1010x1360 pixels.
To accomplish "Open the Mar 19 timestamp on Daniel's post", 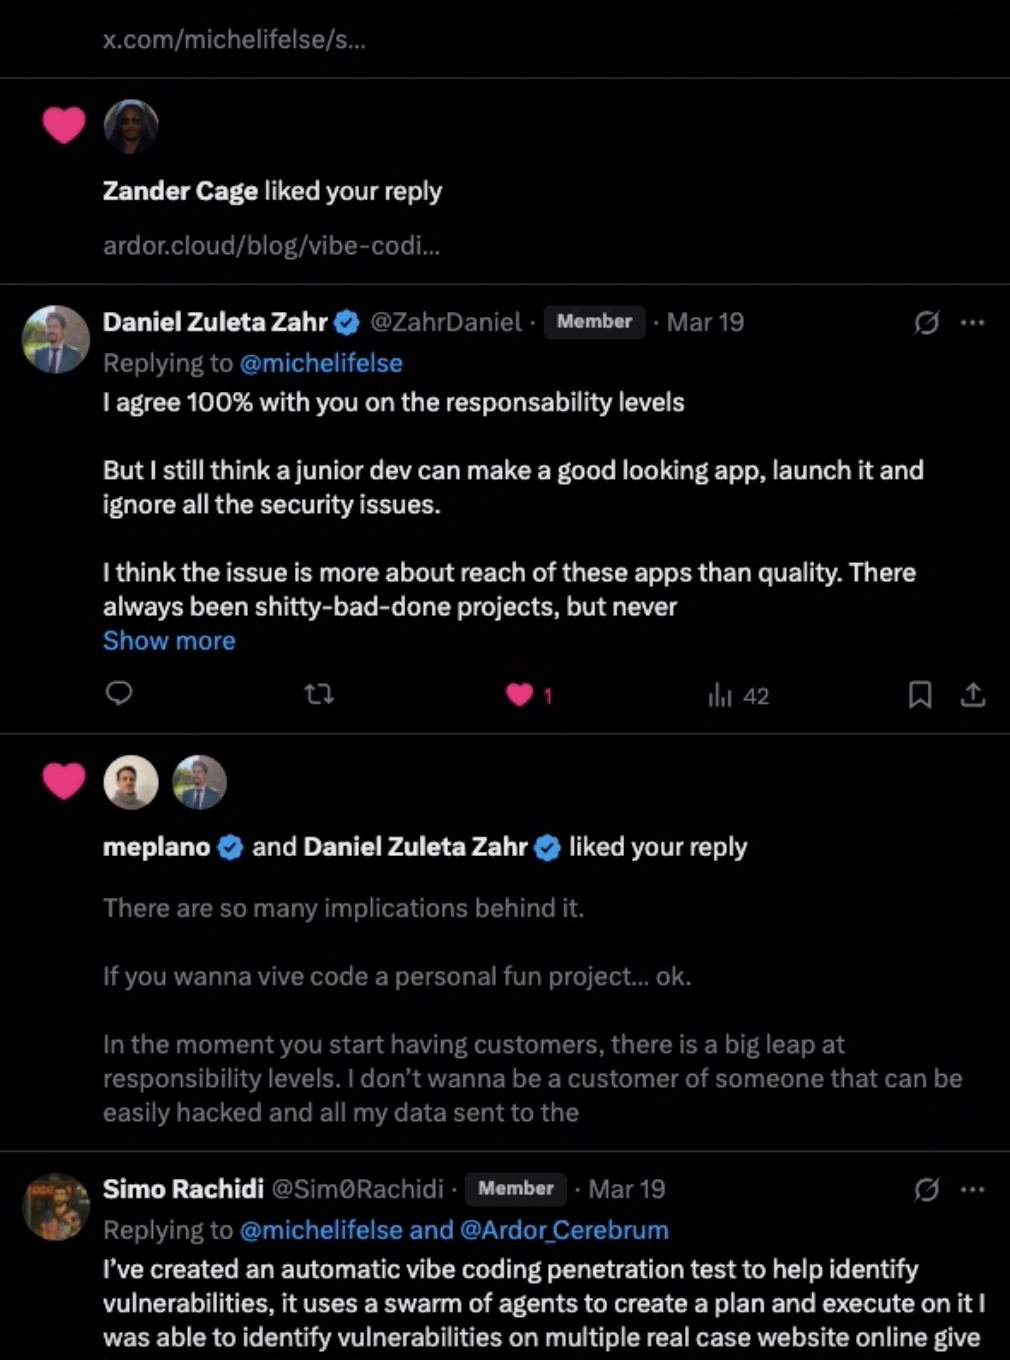I will point(705,322).
